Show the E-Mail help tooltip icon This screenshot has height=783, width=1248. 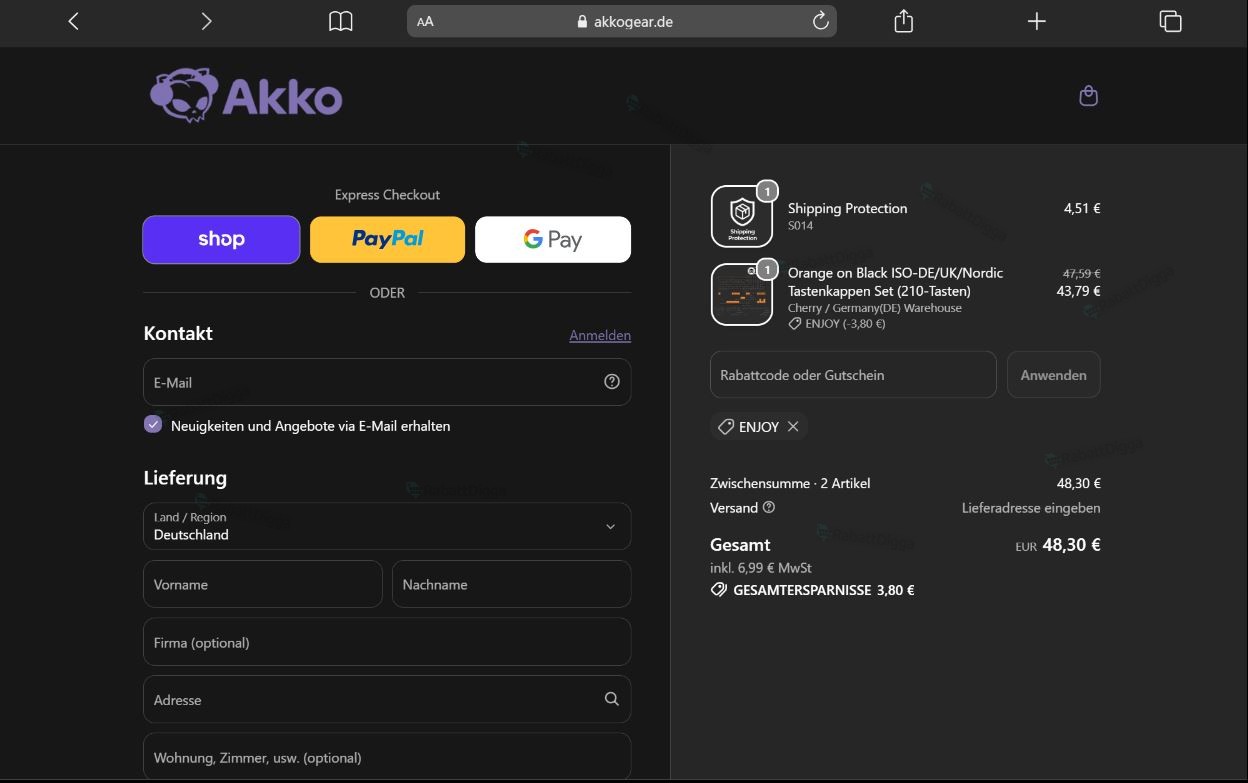pyautogui.click(x=612, y=382)
